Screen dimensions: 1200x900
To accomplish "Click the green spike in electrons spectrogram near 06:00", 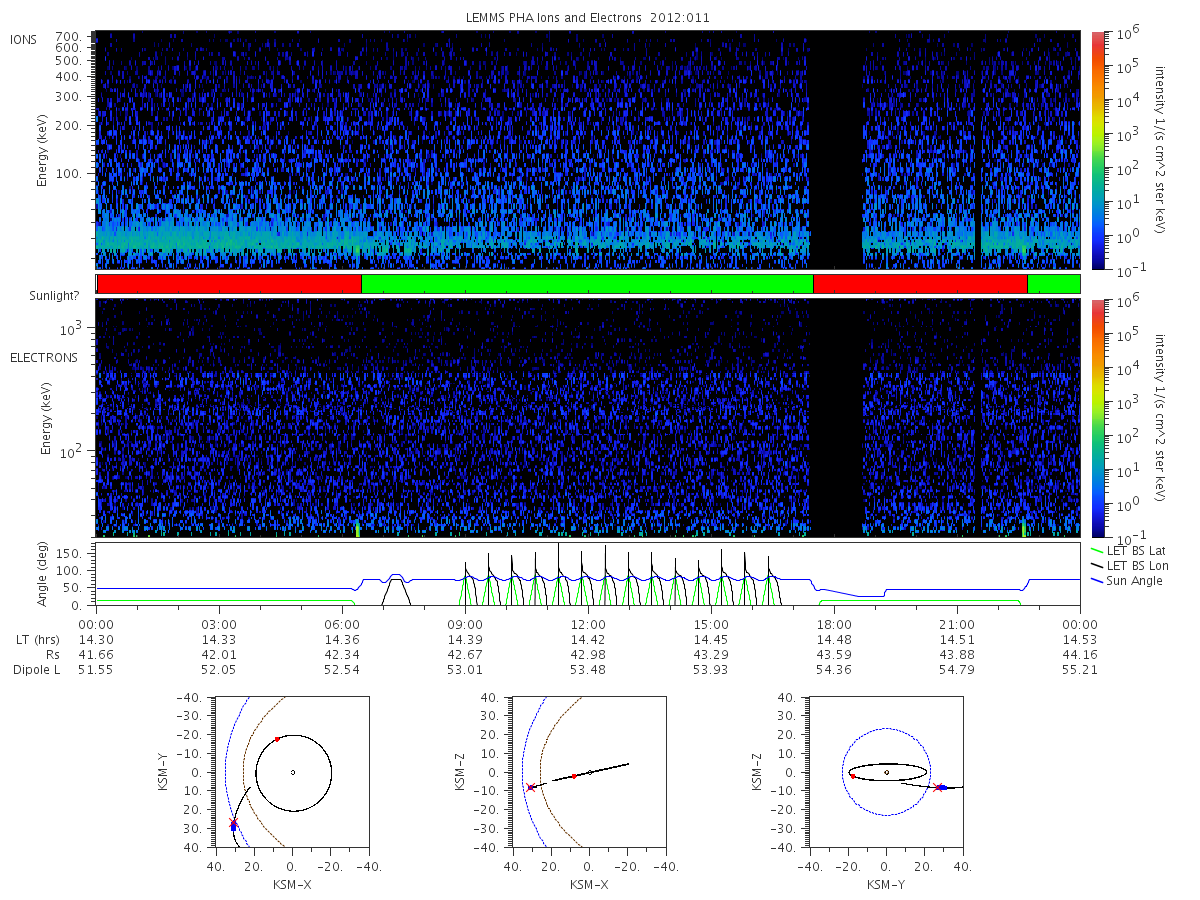I will point(357,529).
